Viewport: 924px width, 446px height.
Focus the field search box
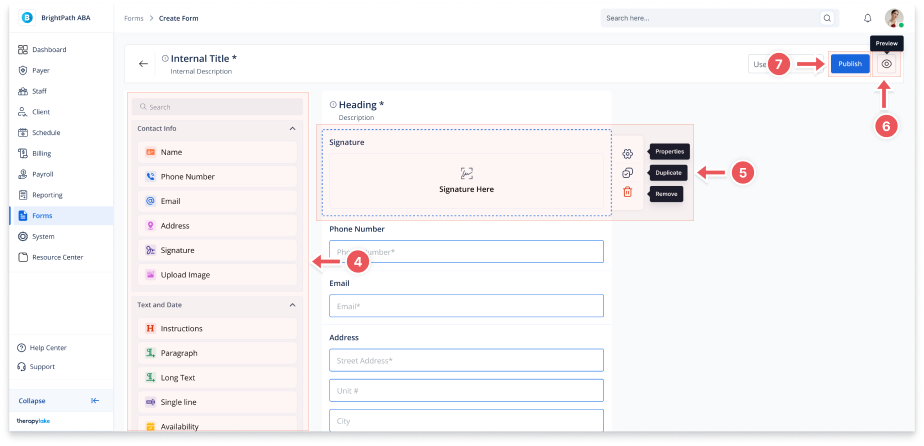point(217,107)
